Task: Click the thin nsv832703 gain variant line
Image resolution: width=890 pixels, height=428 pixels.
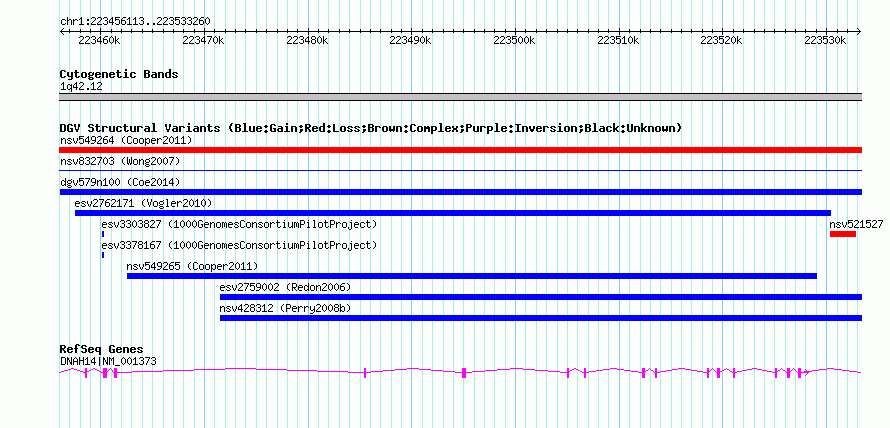Action: pyautogui.click(x=460, y=170)
